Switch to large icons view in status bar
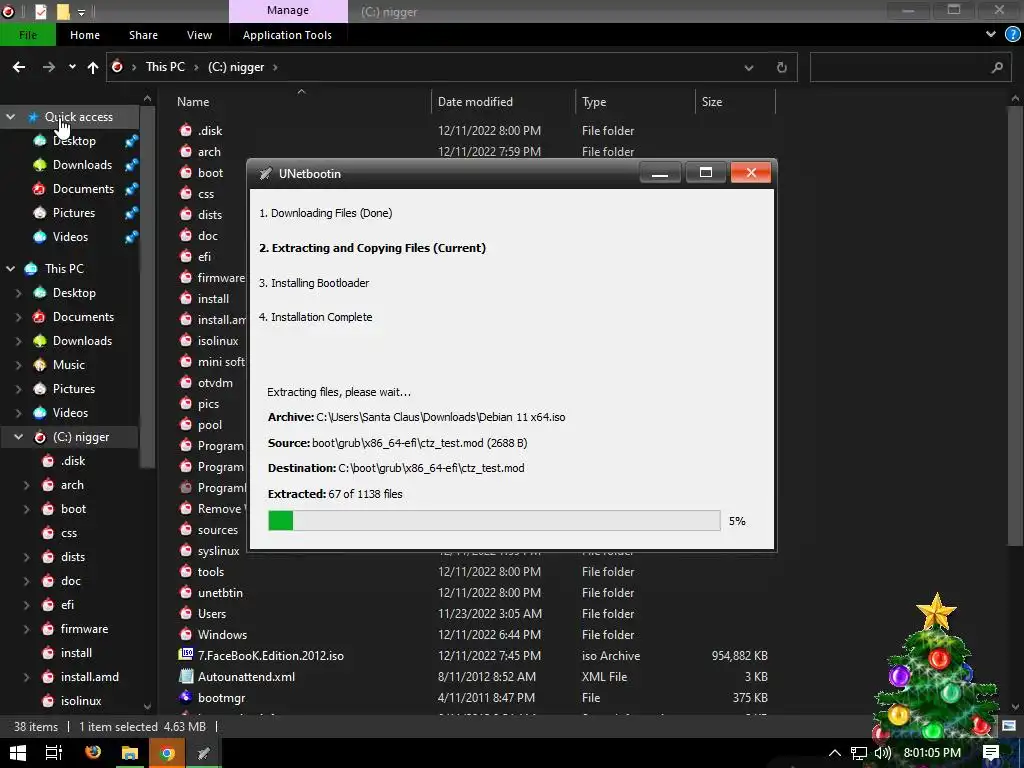Viewport: 1024px width, 768px height. click(1009, 726)
